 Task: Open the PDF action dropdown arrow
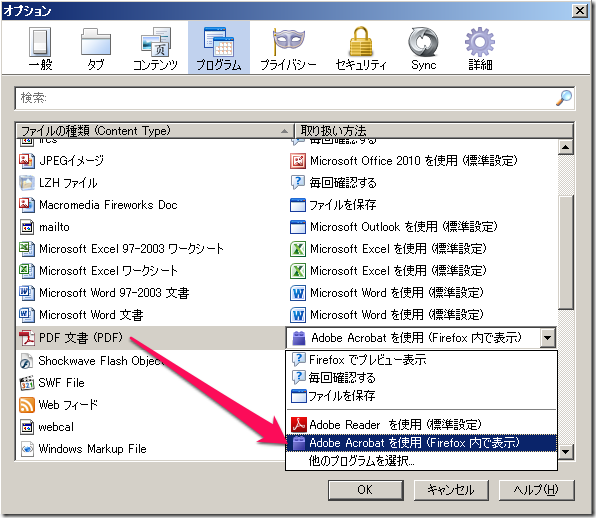547,337
